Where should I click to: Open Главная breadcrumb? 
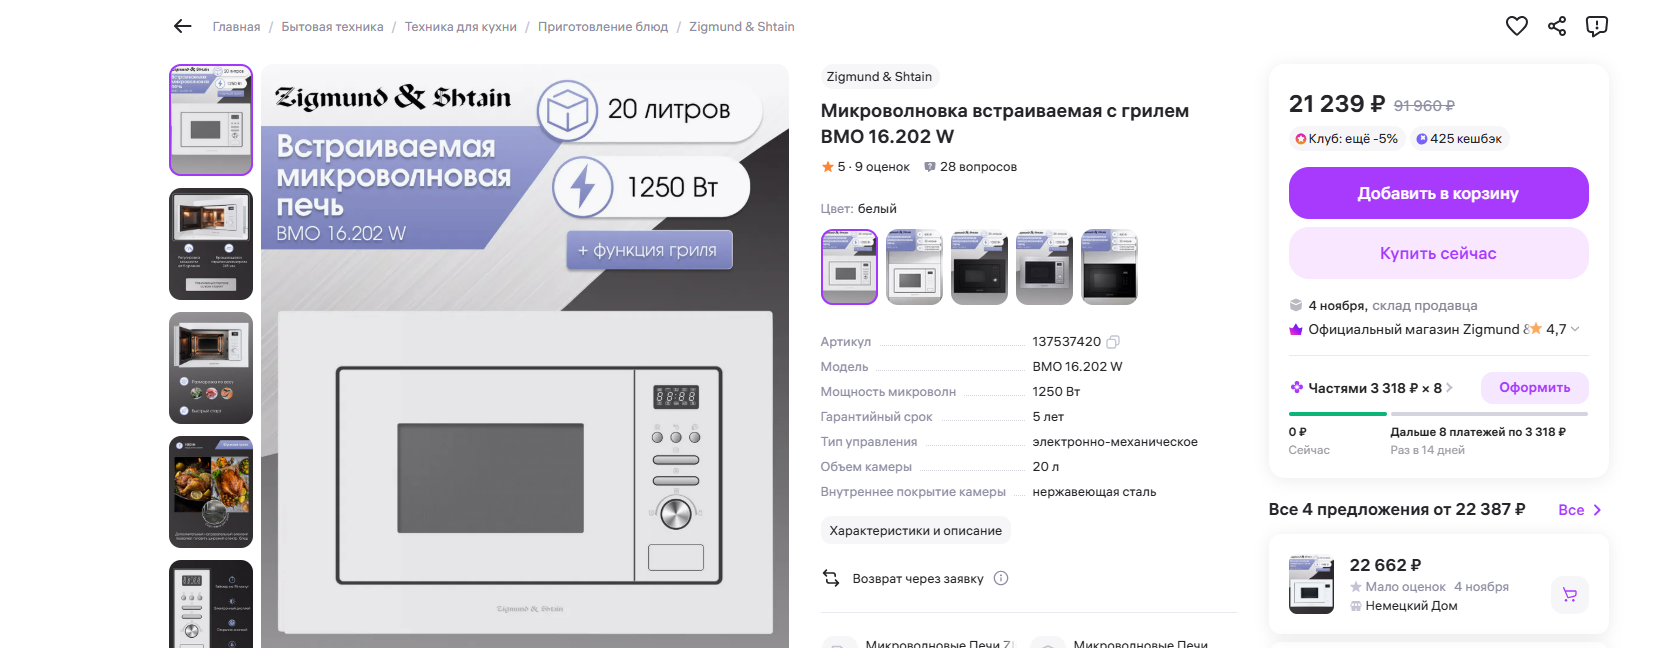click(236, 27)
